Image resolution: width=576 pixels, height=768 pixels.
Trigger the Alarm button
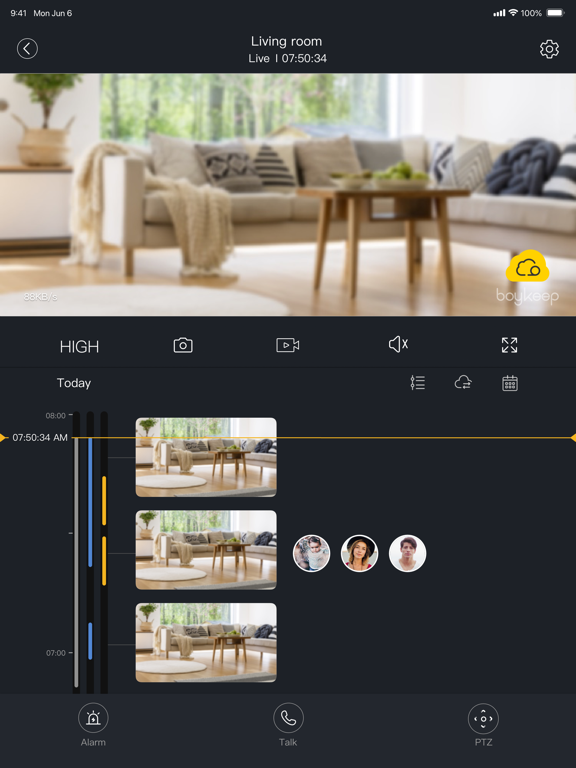coord(93,725)
